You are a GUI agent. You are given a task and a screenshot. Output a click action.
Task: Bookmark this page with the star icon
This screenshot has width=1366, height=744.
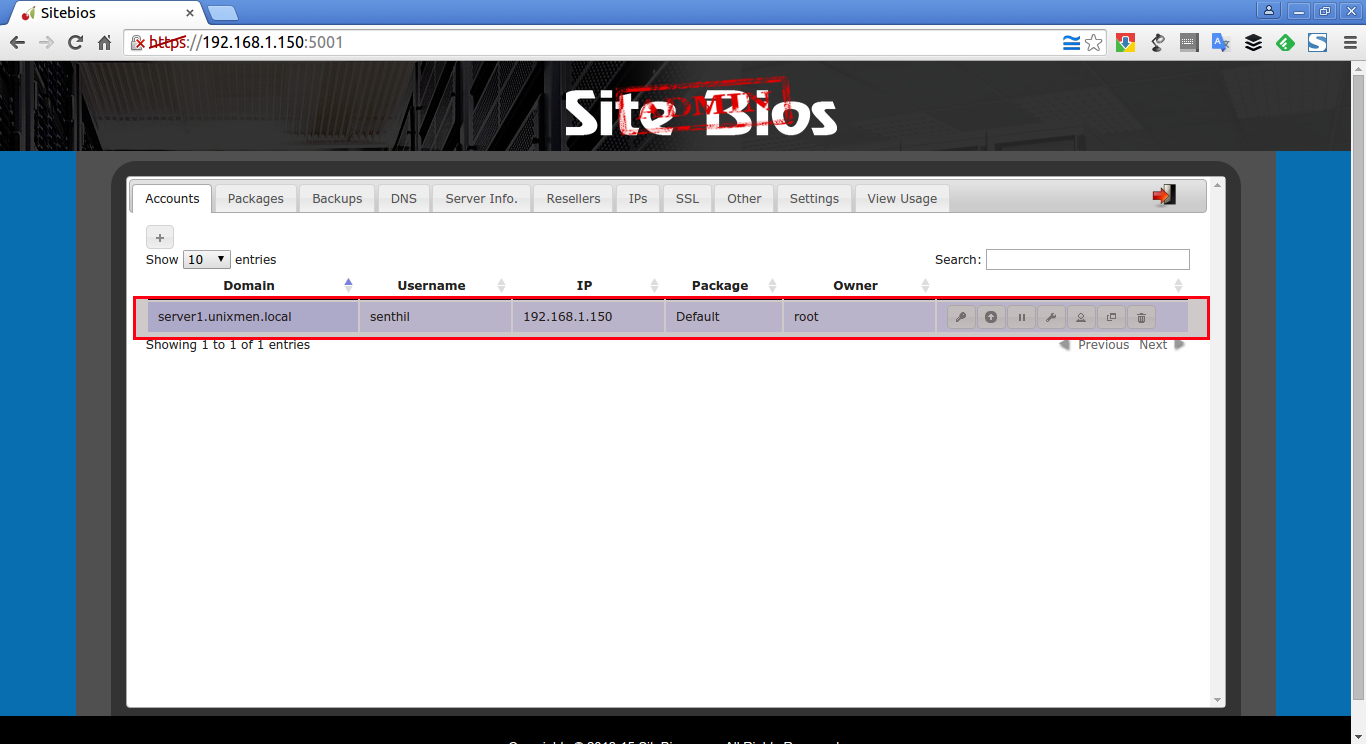click(x=1094, y=43)
